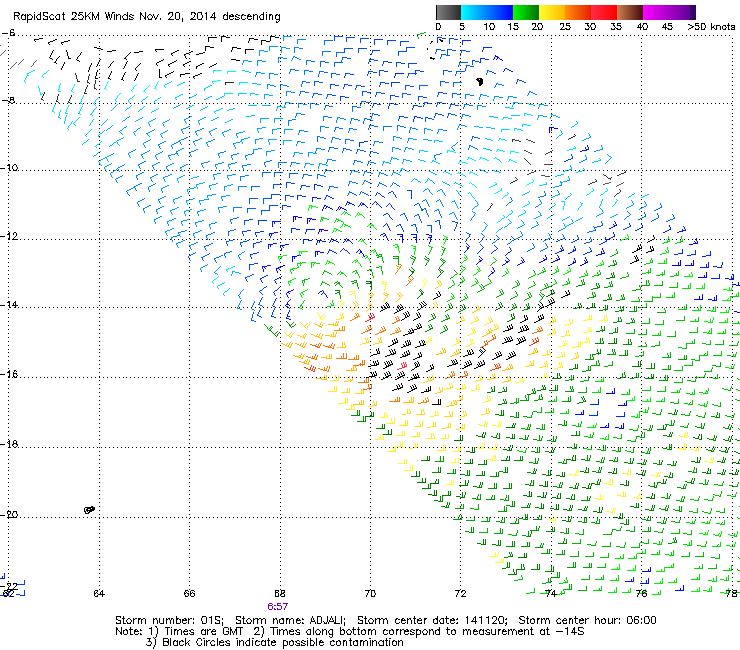Click the '78' longitude axis label
The image size is (740, 650).
[x=732, y=593]
